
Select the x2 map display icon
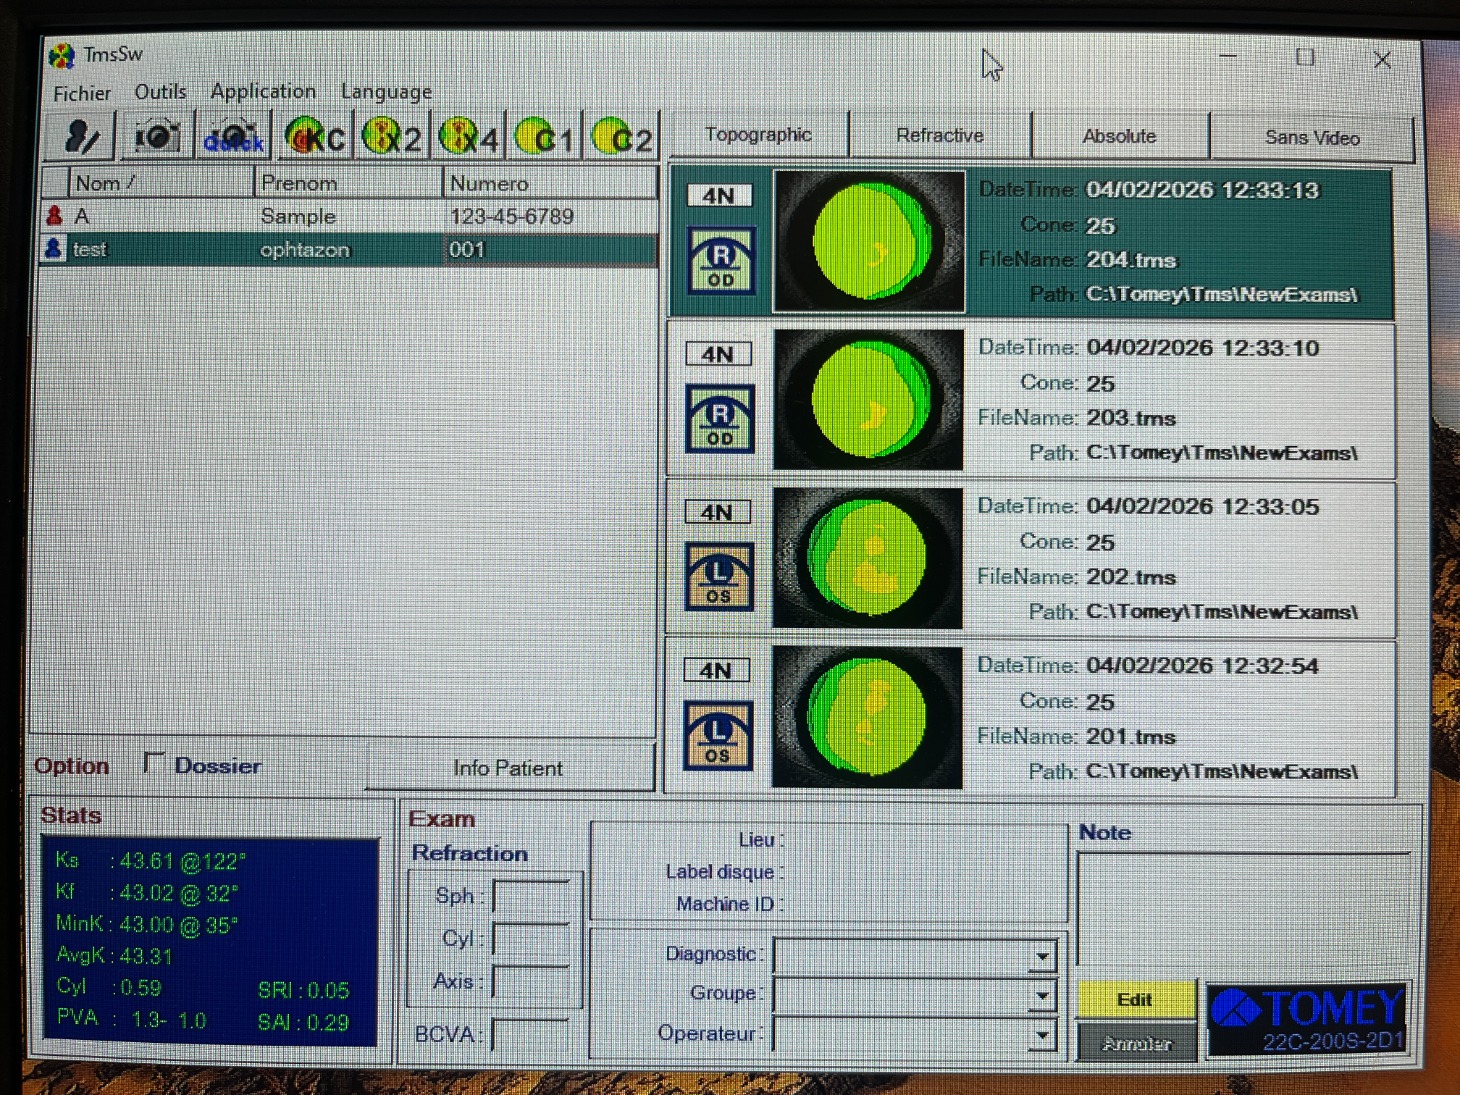pyautogui.click(x=392, y=137)
